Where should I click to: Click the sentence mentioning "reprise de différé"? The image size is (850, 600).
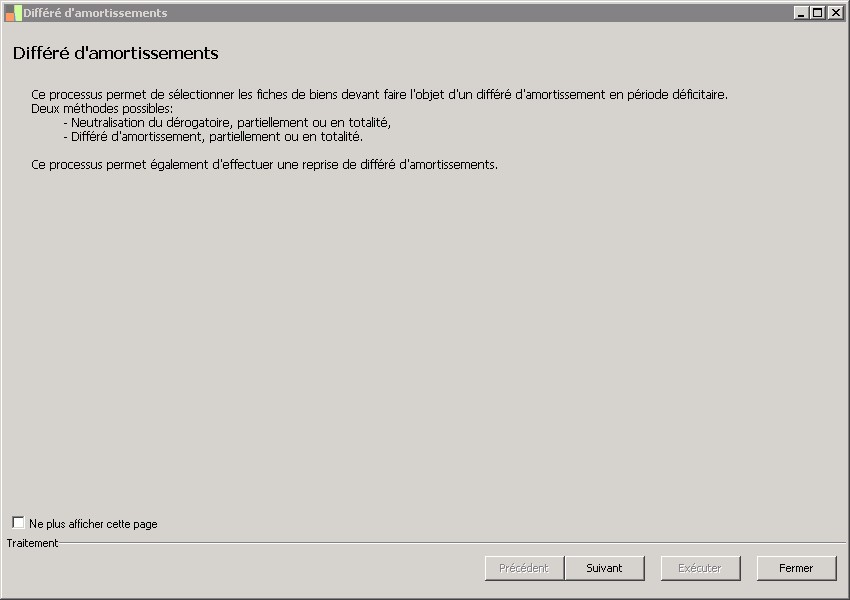pyautogui.click(x=264, y=164)
